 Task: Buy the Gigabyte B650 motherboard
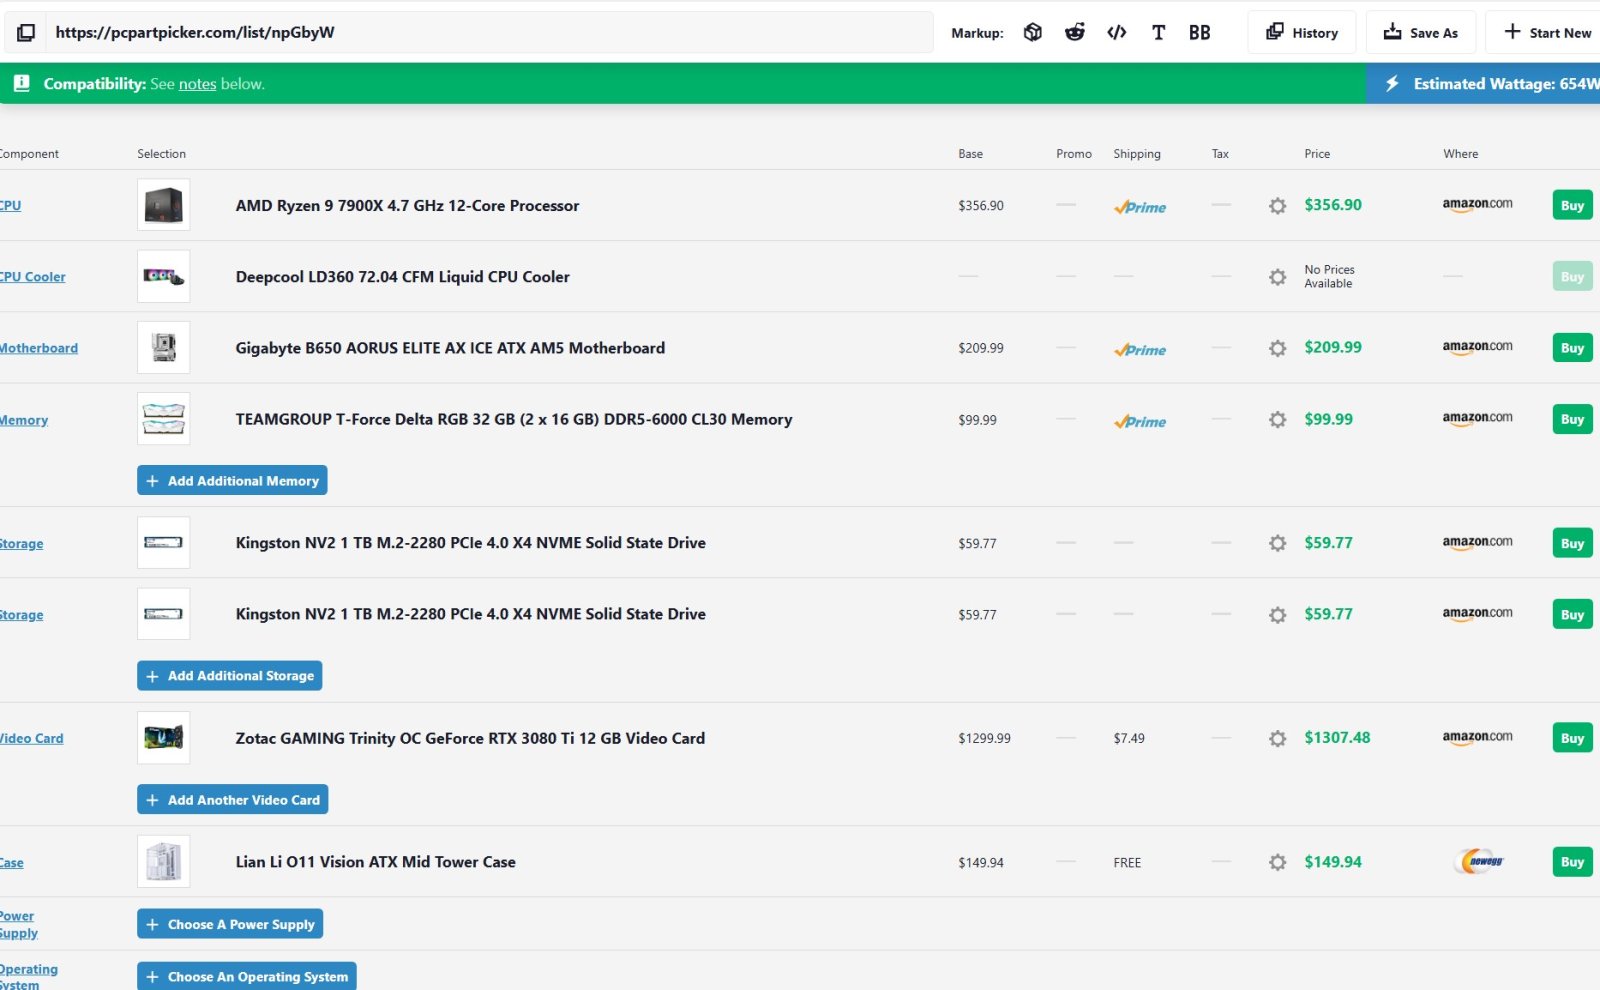point(1572,348)
